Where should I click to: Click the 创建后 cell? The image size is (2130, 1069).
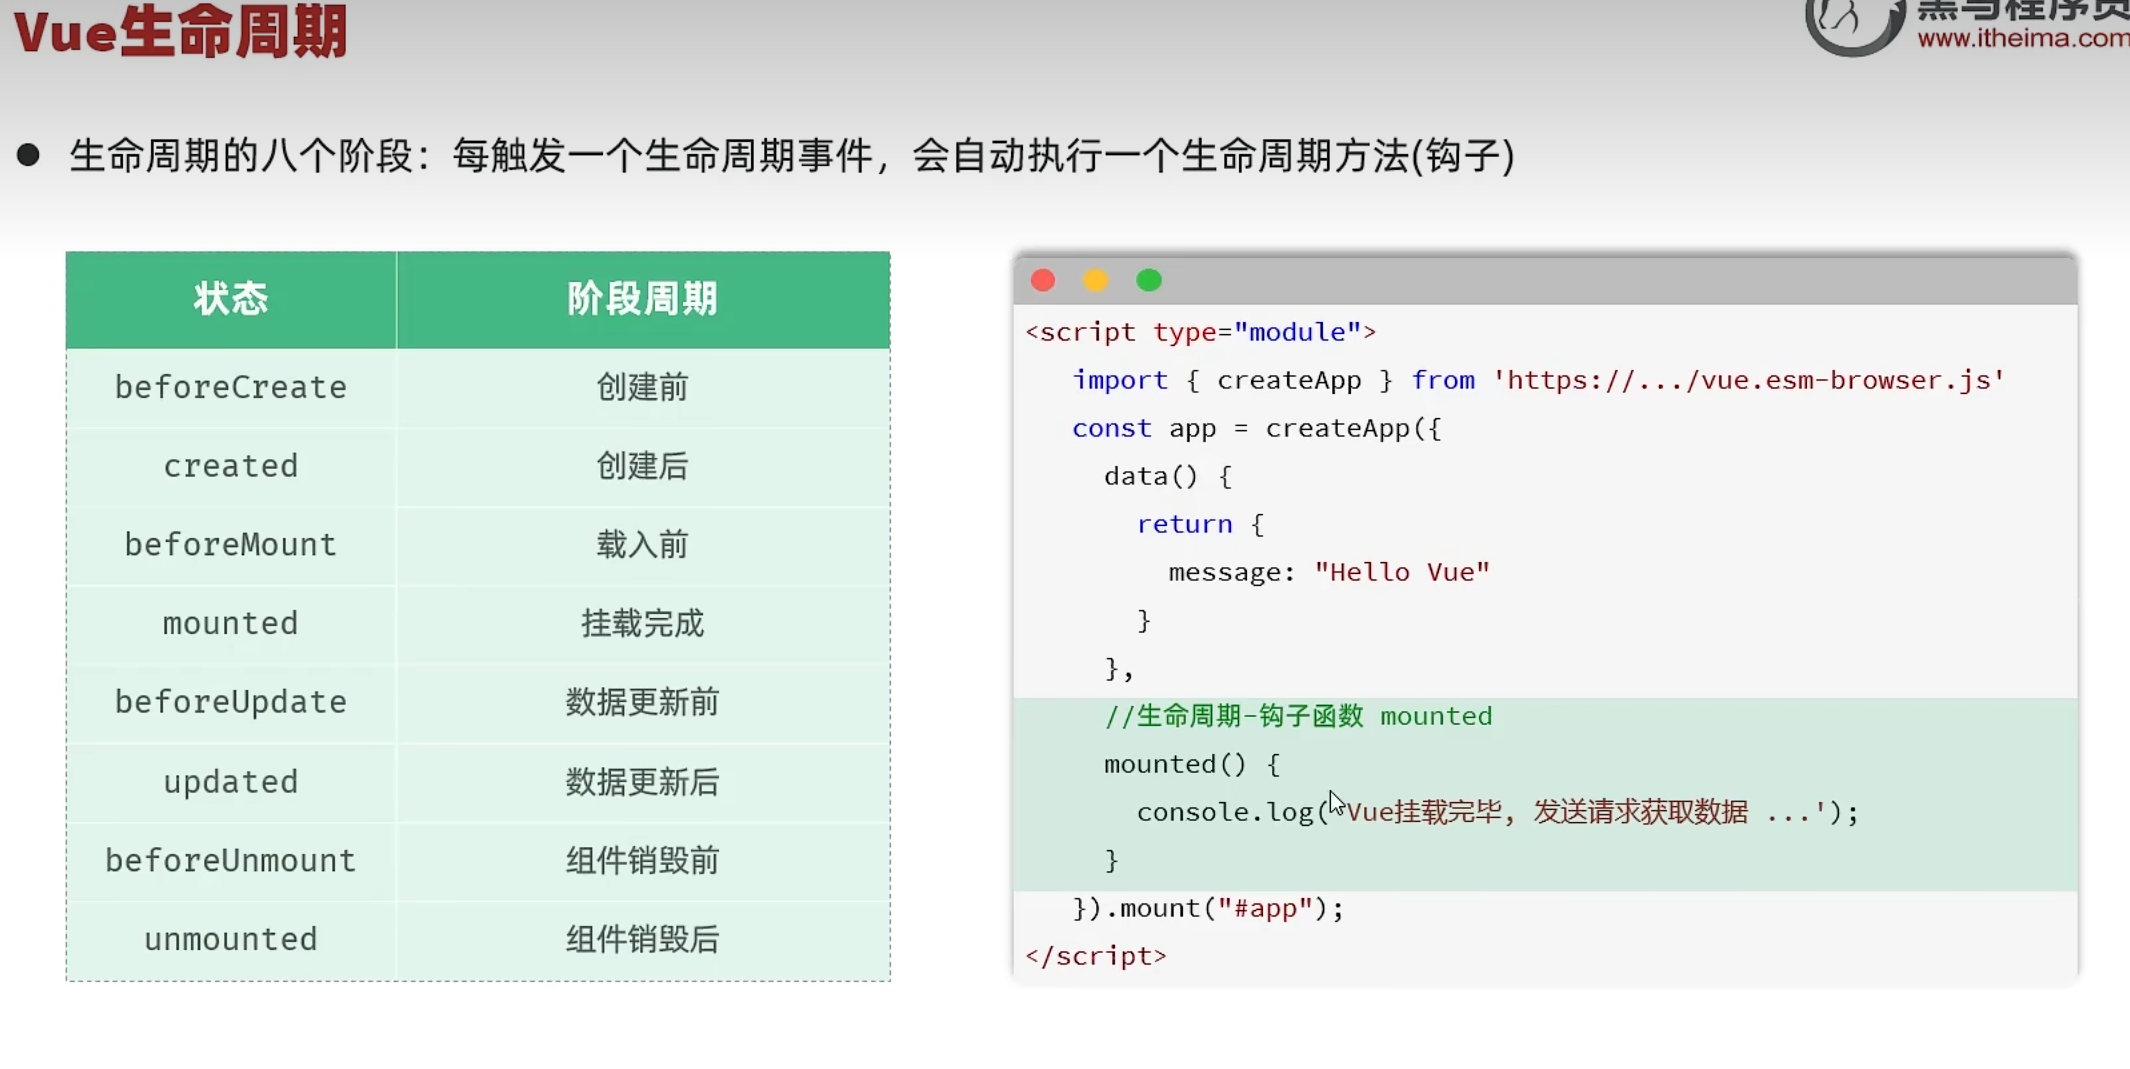pos(643,466)
